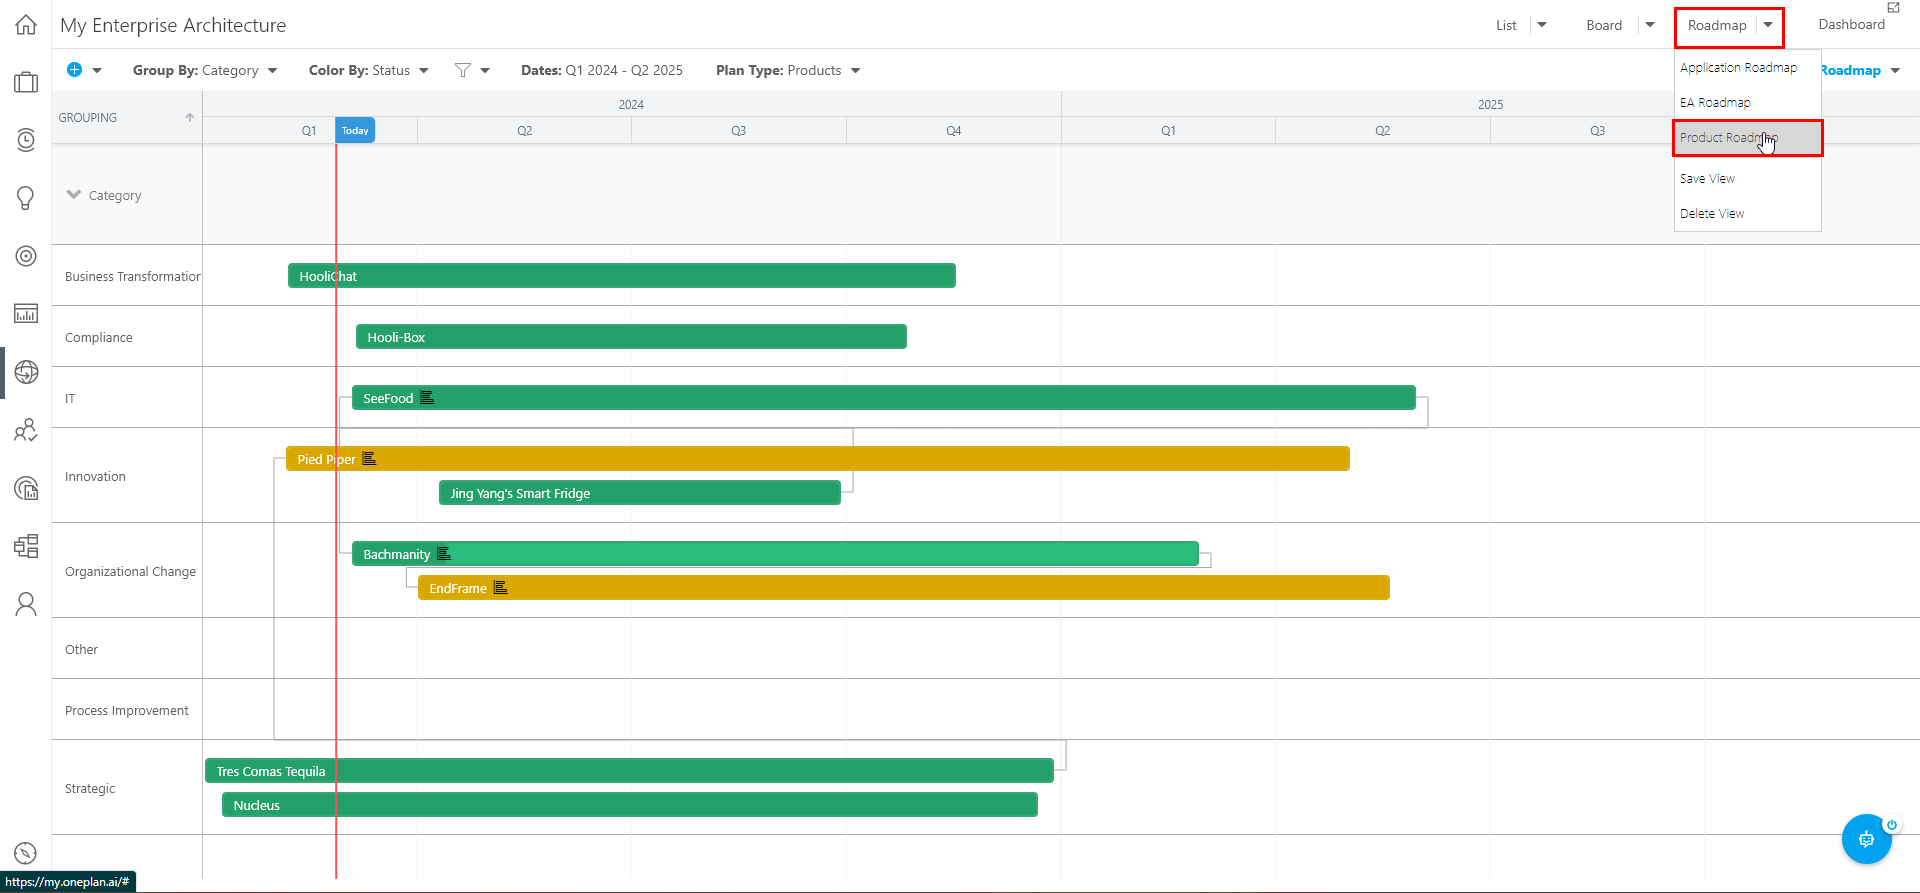Click the sort arrow next to GROUPING
Image resolution: width=1920 pixels, height=893 pixels.
click(189, 117)
